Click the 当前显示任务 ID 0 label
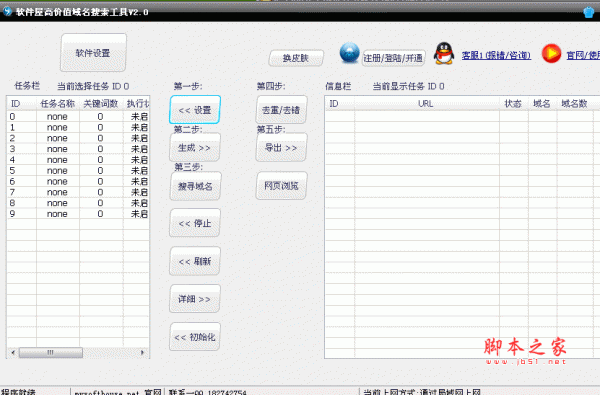 coord(409,87)
